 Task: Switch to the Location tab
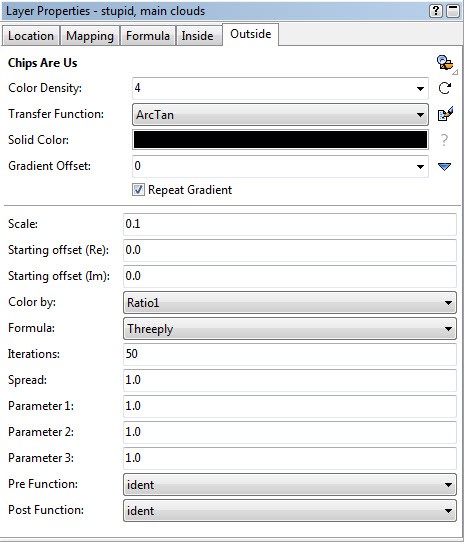pos(31,36)
